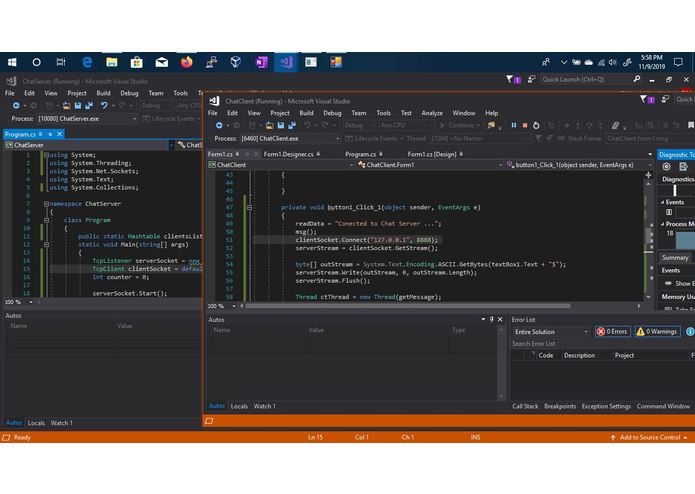Open the Call Stack tab
The image size is (695, 494).
click(x=525, y=406)
